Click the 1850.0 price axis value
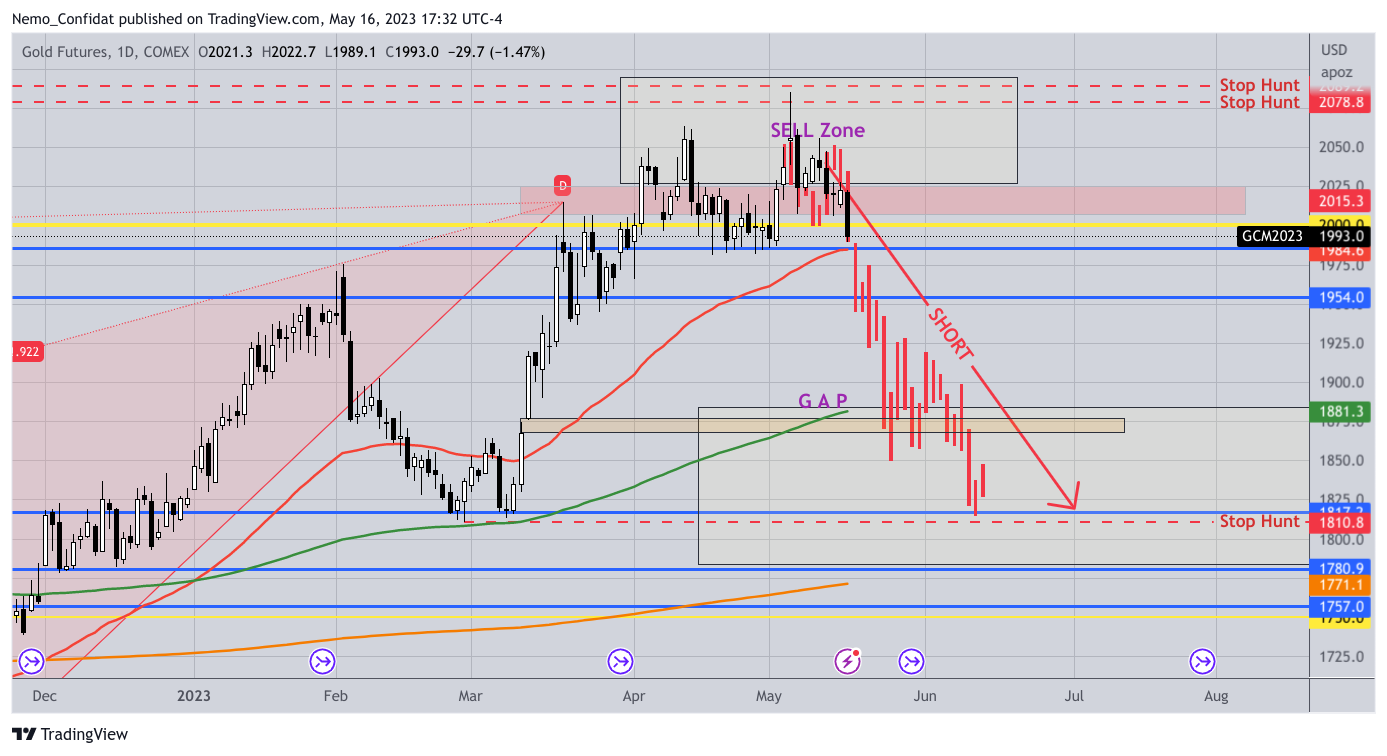1387x756 pixels. point(1340,461)
